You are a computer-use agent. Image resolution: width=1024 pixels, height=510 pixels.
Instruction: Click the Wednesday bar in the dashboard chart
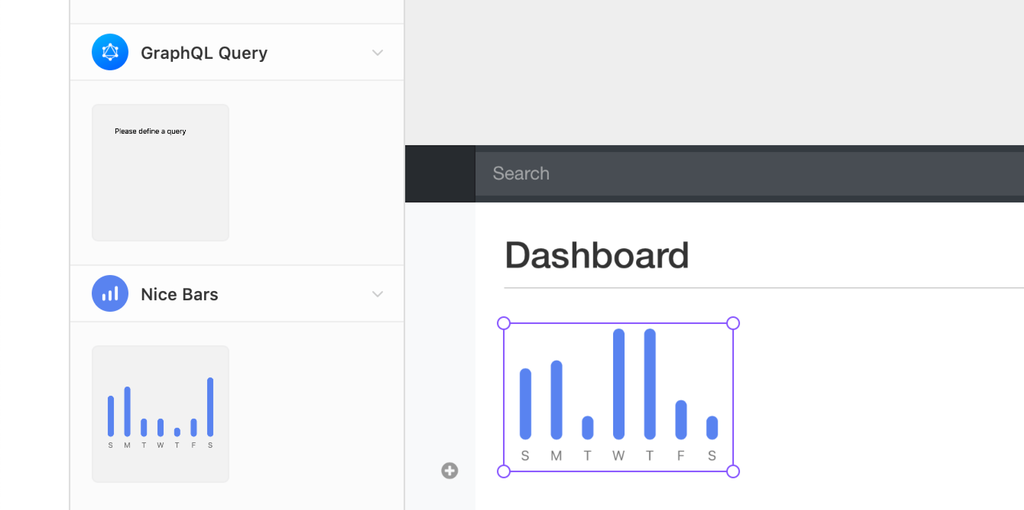(619, 384)
